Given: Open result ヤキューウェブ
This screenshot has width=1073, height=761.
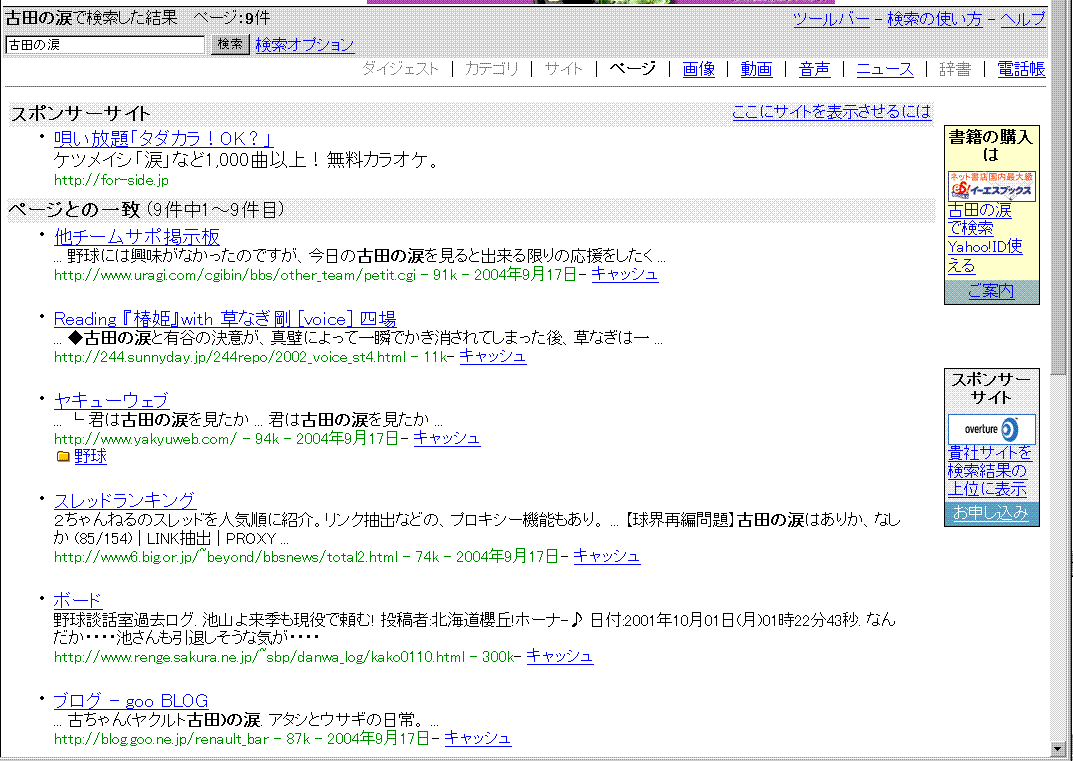Looking at the screenshot, I should [x=111, y=400].
